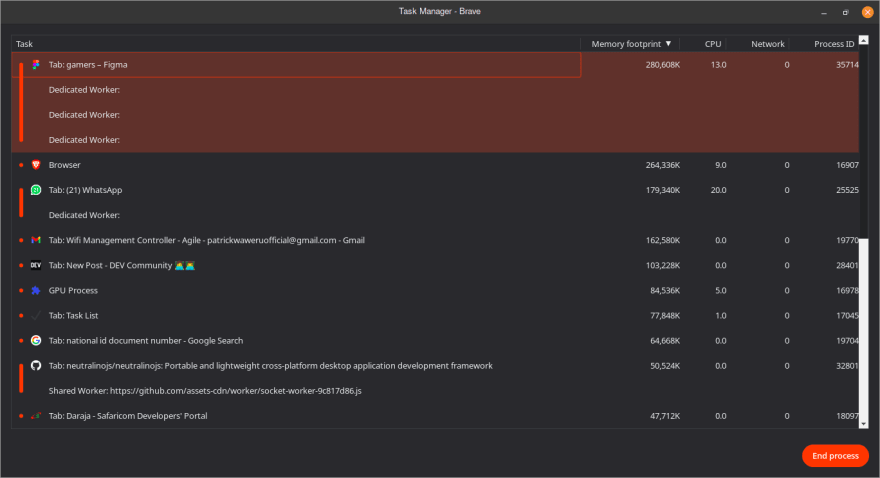Click the DEV Community tab icon
880x478 pixels.
click(36, 265)
